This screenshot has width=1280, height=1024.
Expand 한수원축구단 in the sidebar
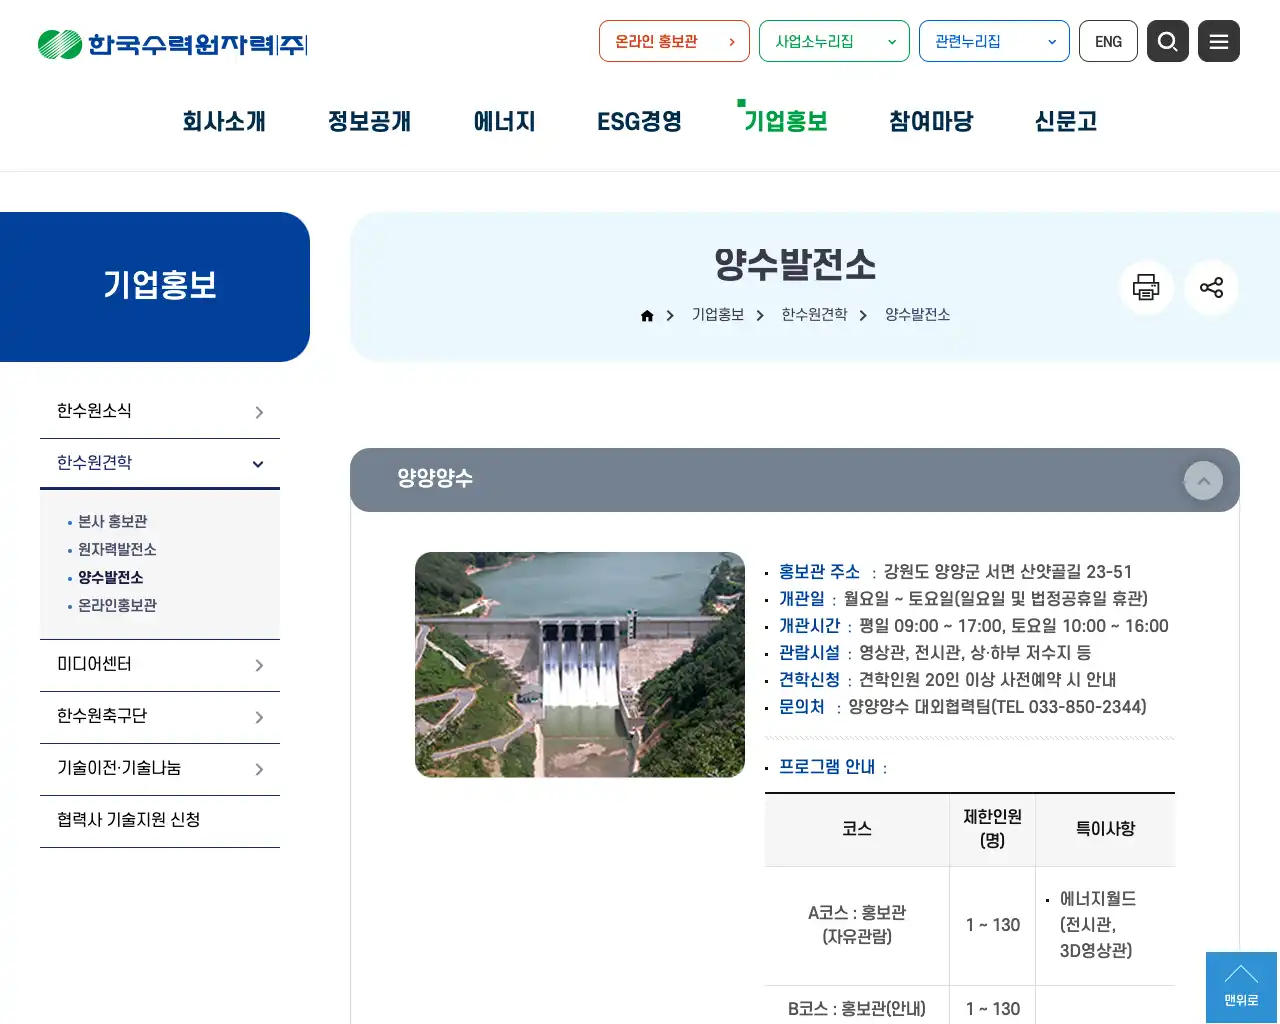pyautogui.click(x=160, y=717)
